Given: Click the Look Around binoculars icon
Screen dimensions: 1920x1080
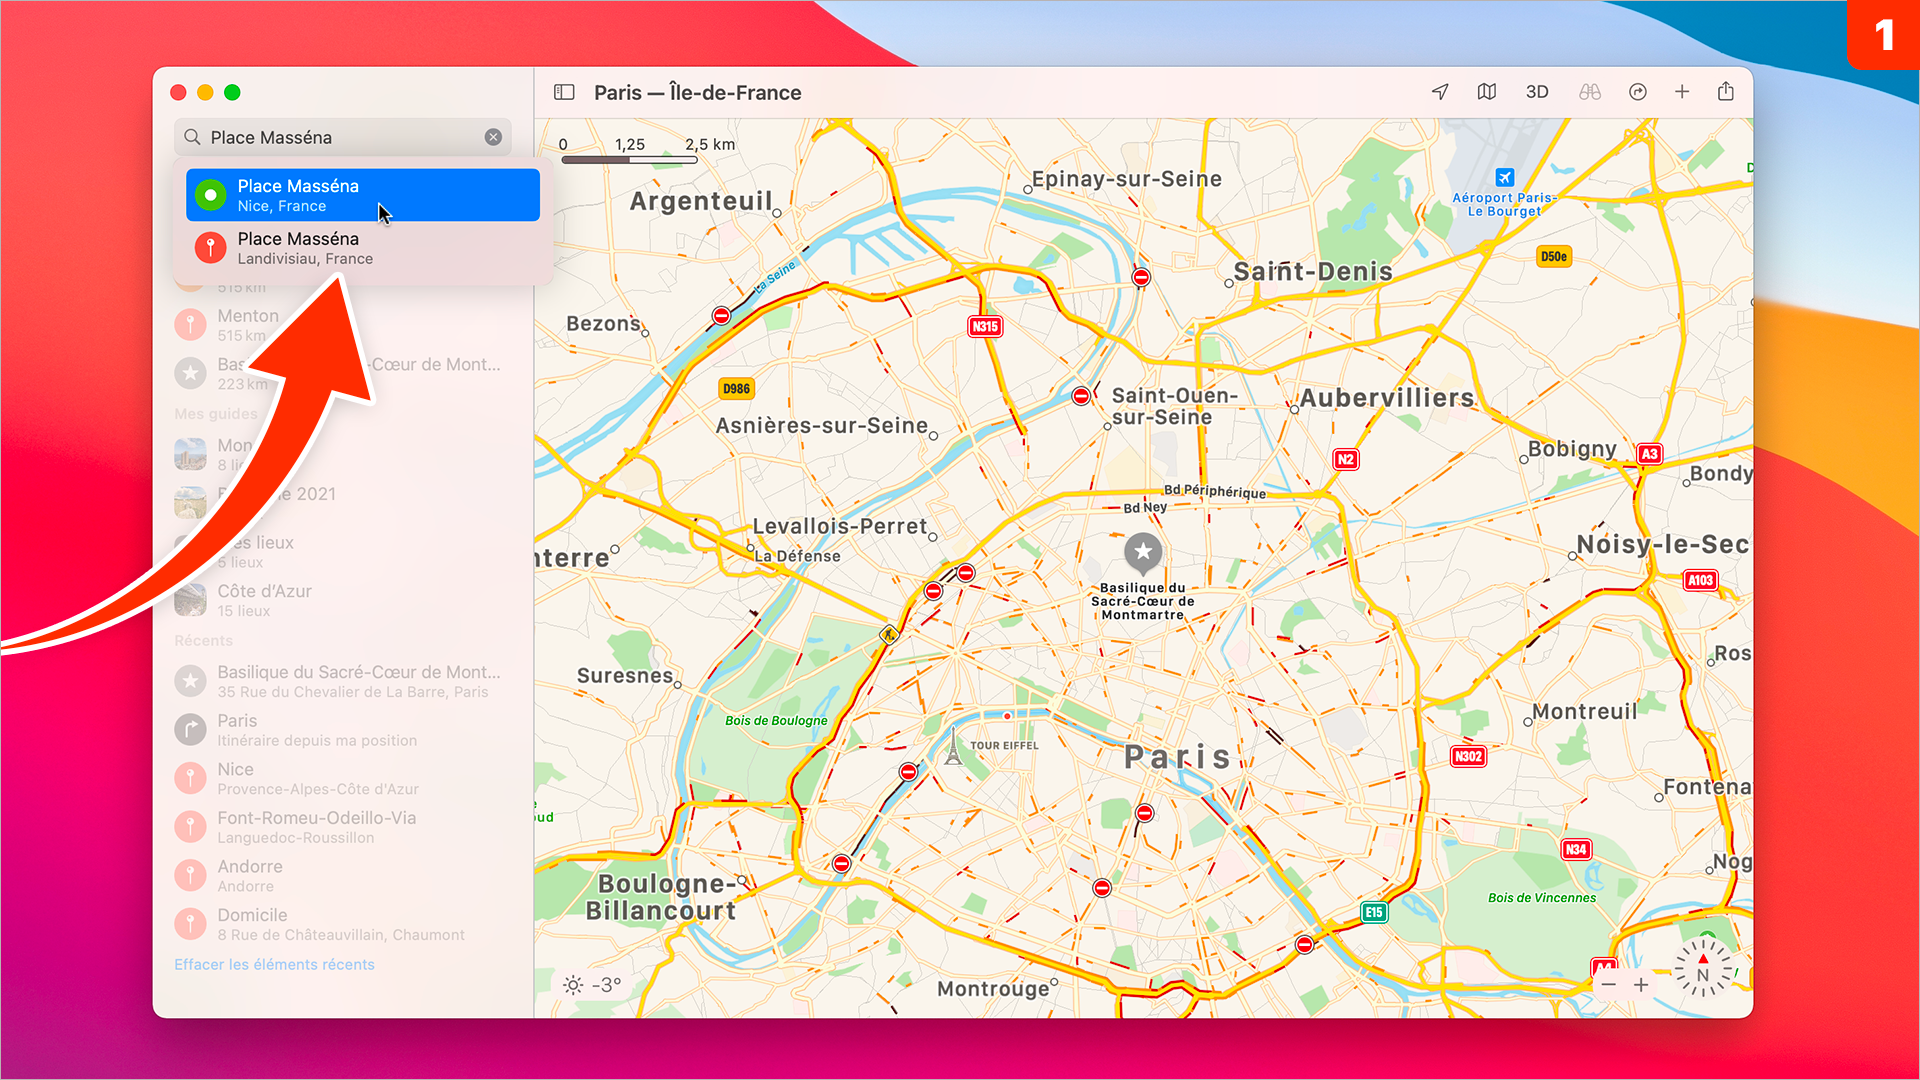Looking at the screenshot, I should pos(1590,92).
